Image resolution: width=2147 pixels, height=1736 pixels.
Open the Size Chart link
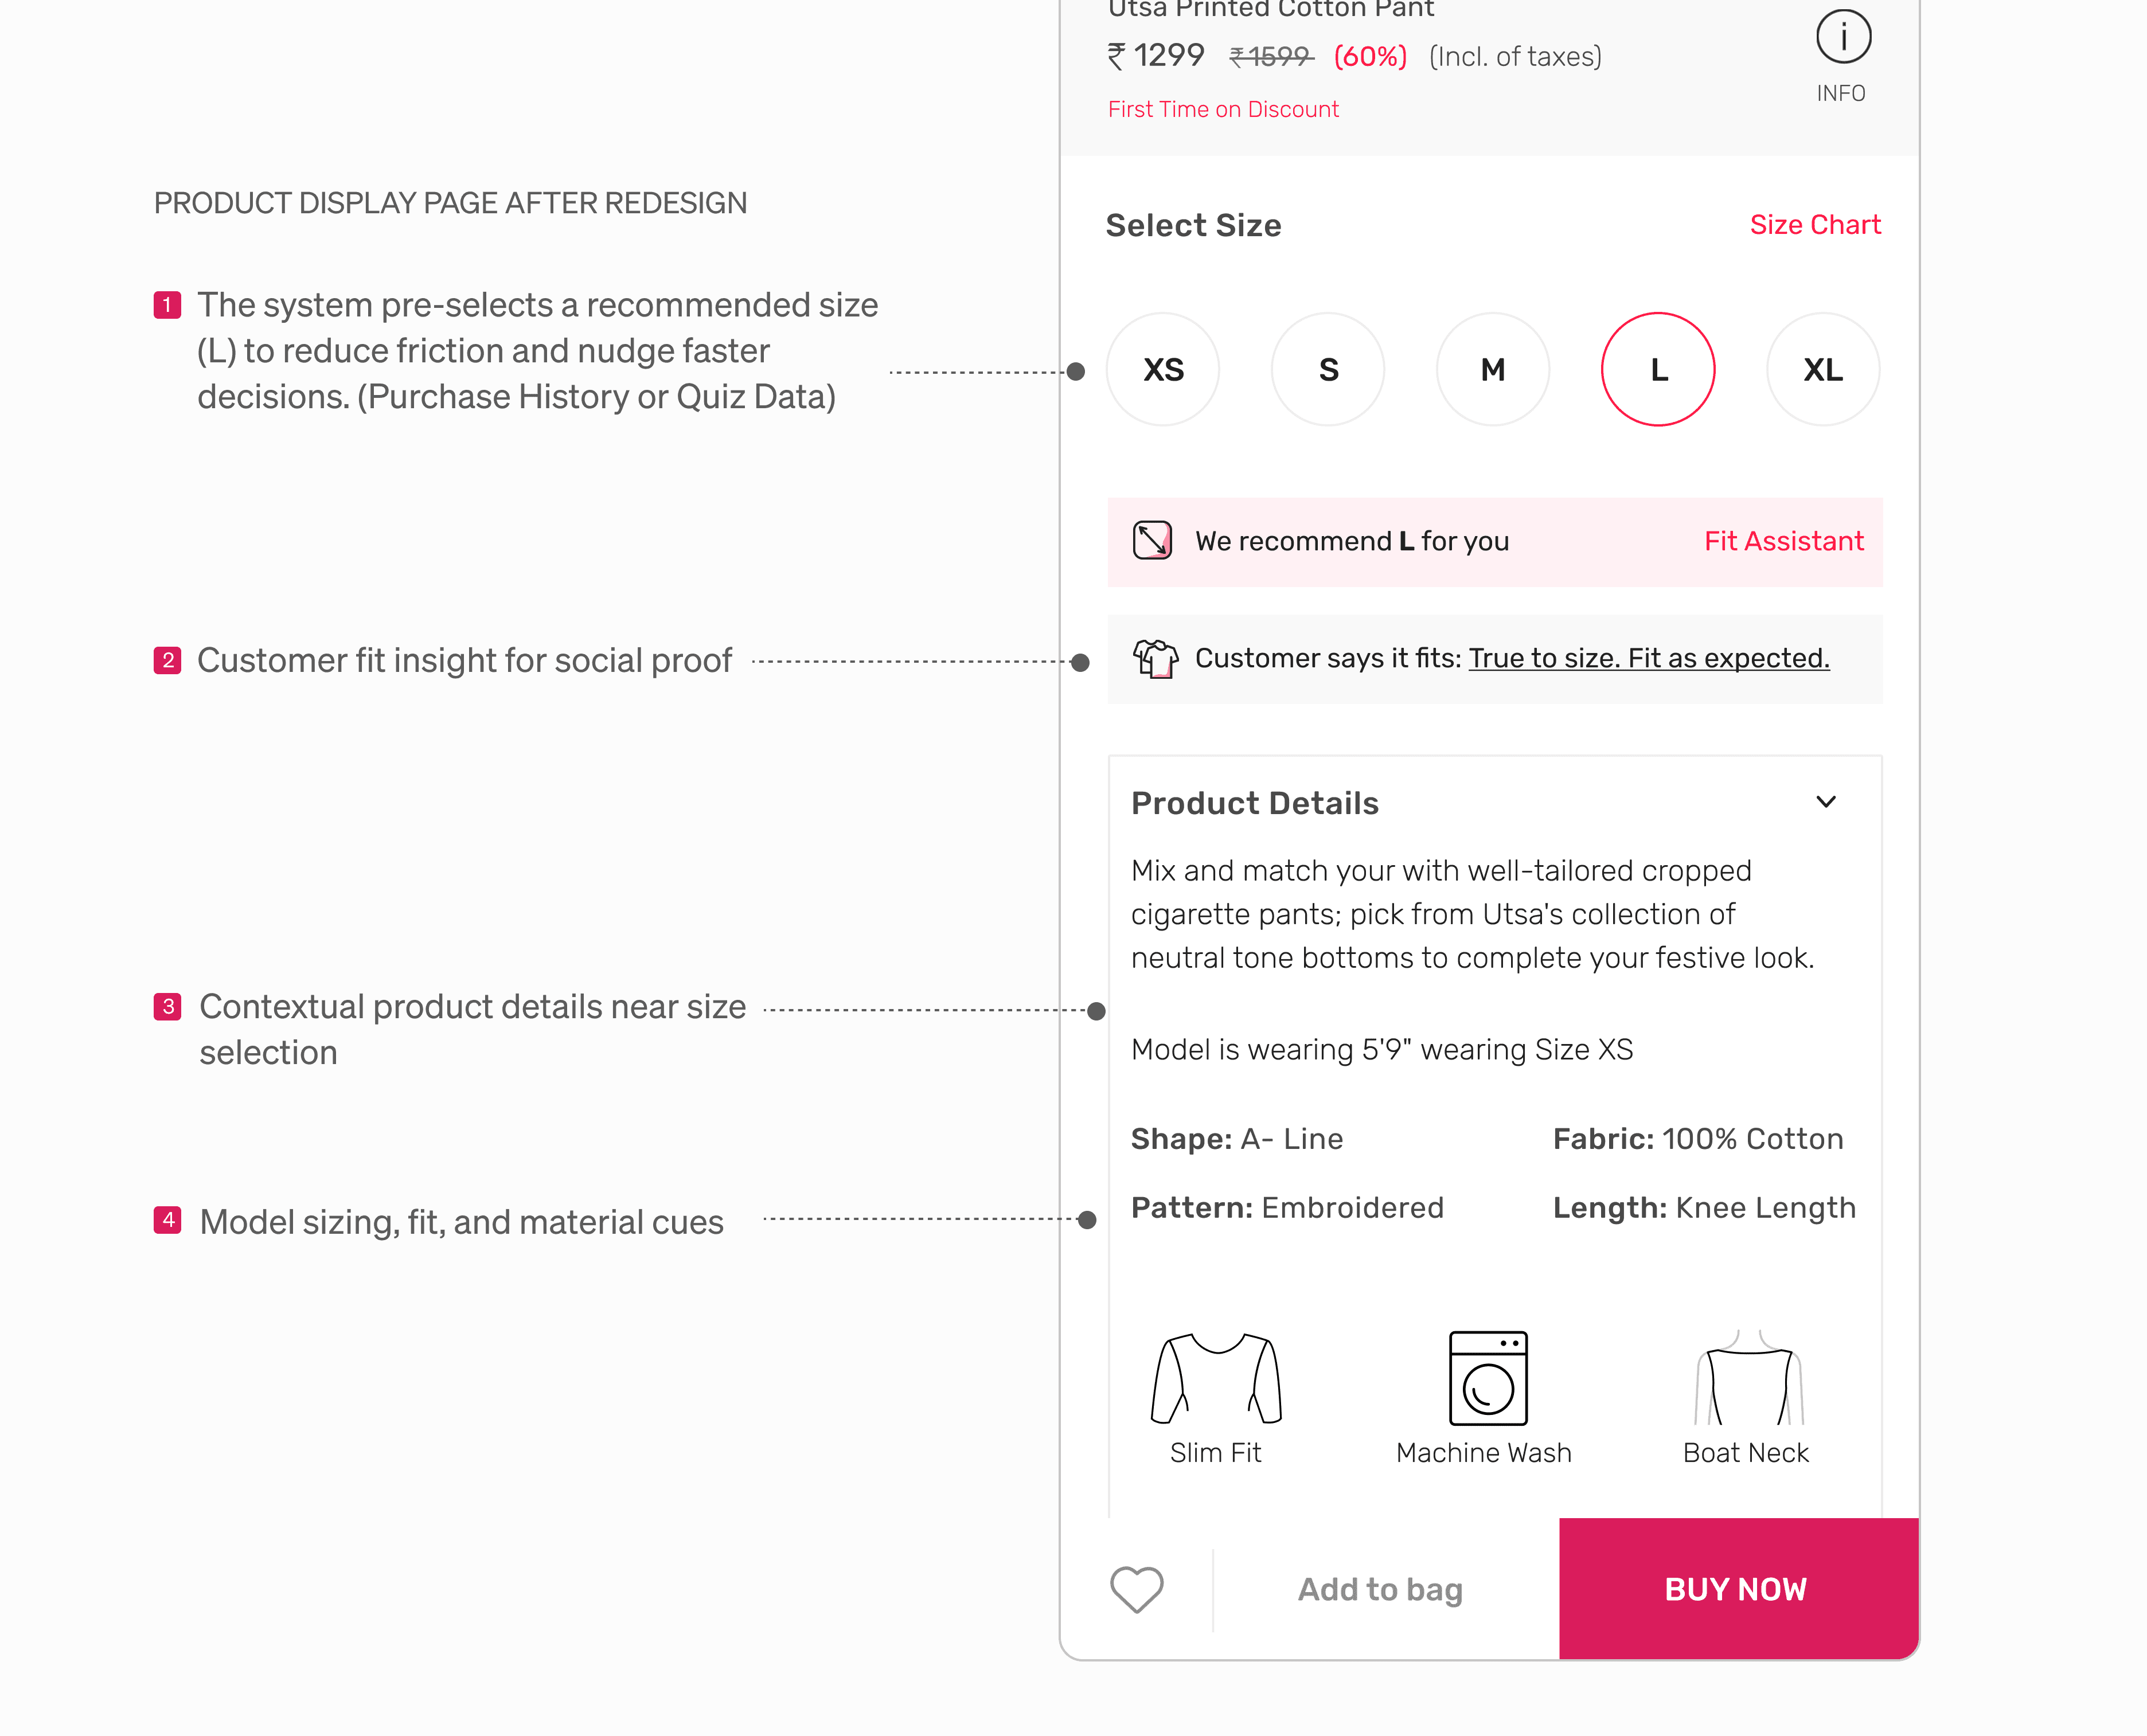pos(1815,225)
